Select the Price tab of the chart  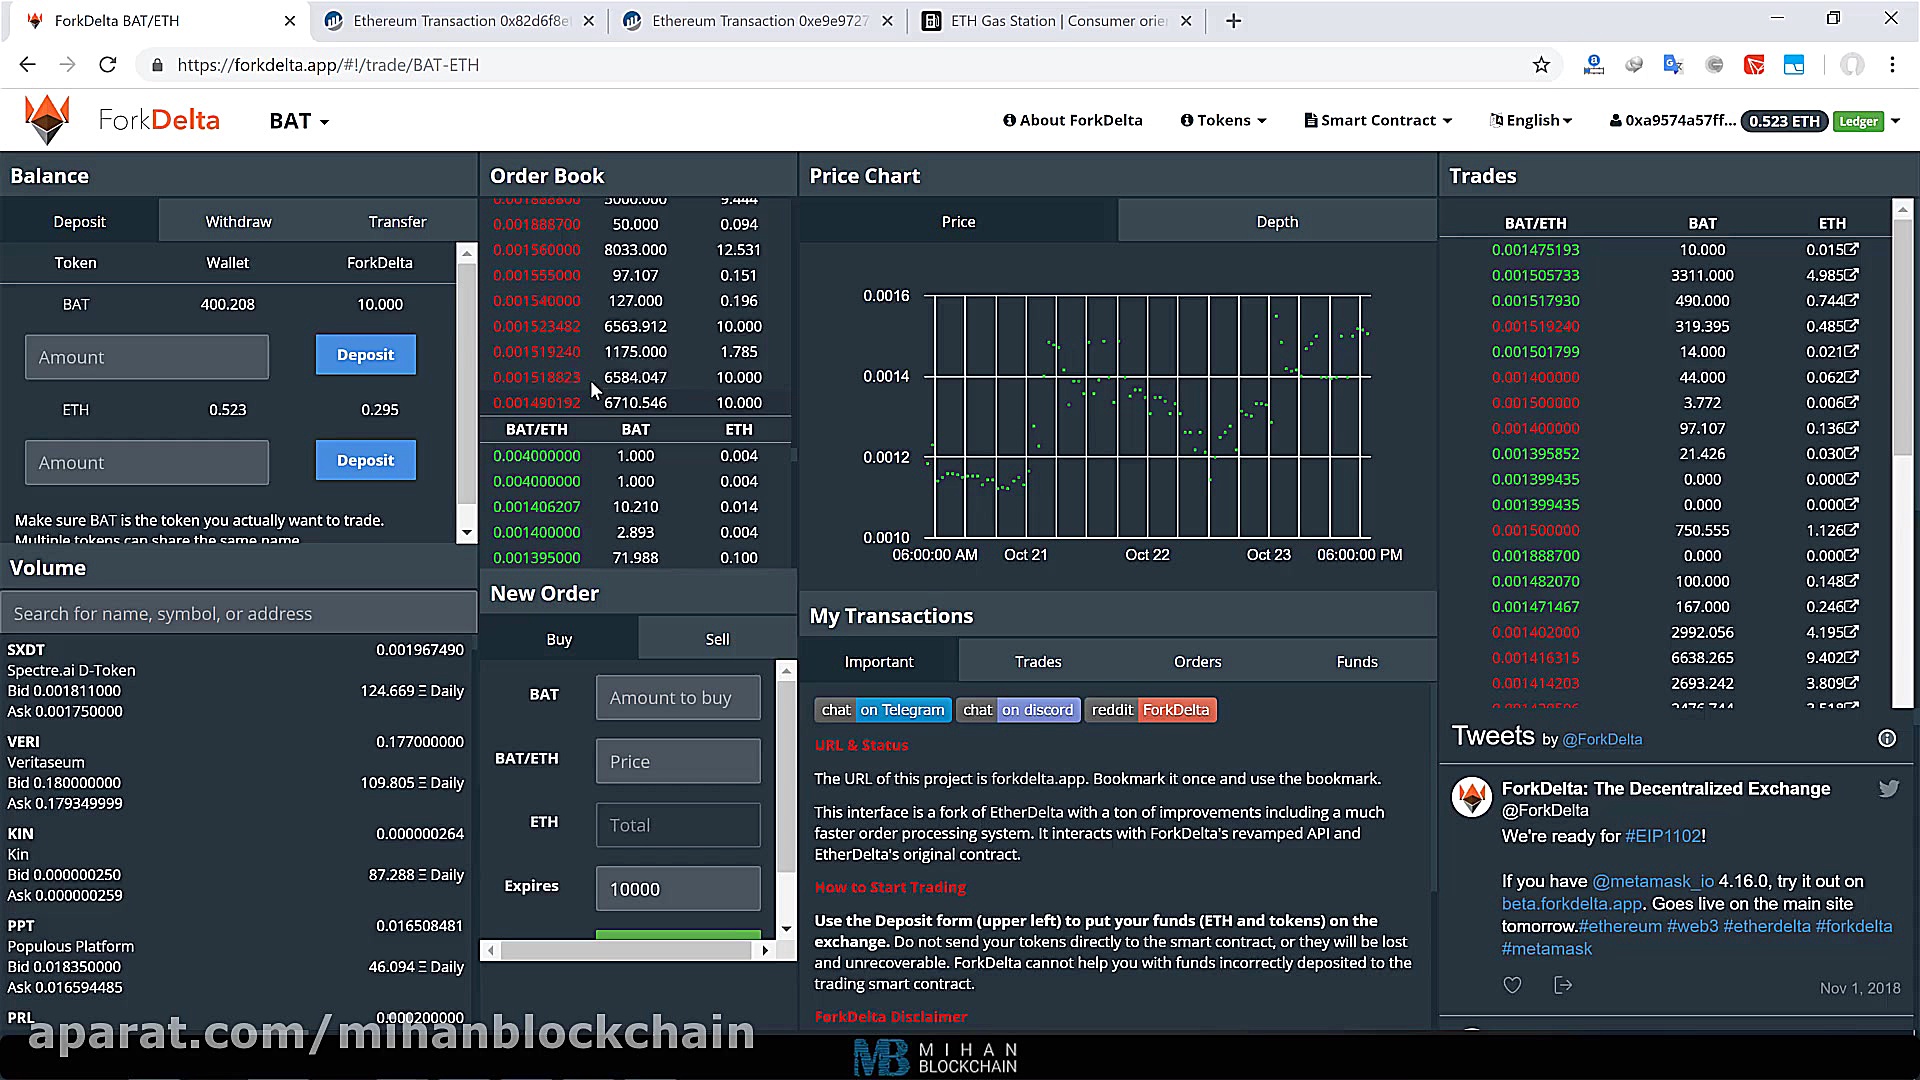click(x=958, y=221)
